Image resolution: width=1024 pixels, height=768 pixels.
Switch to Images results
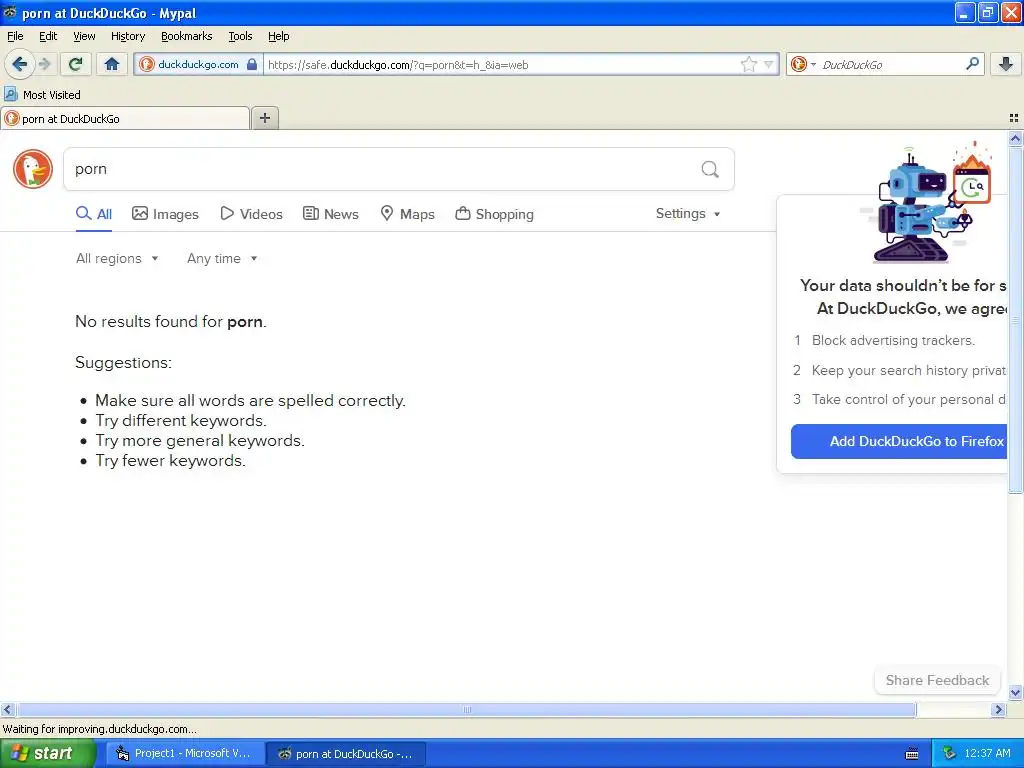click(x=165, y=214)
